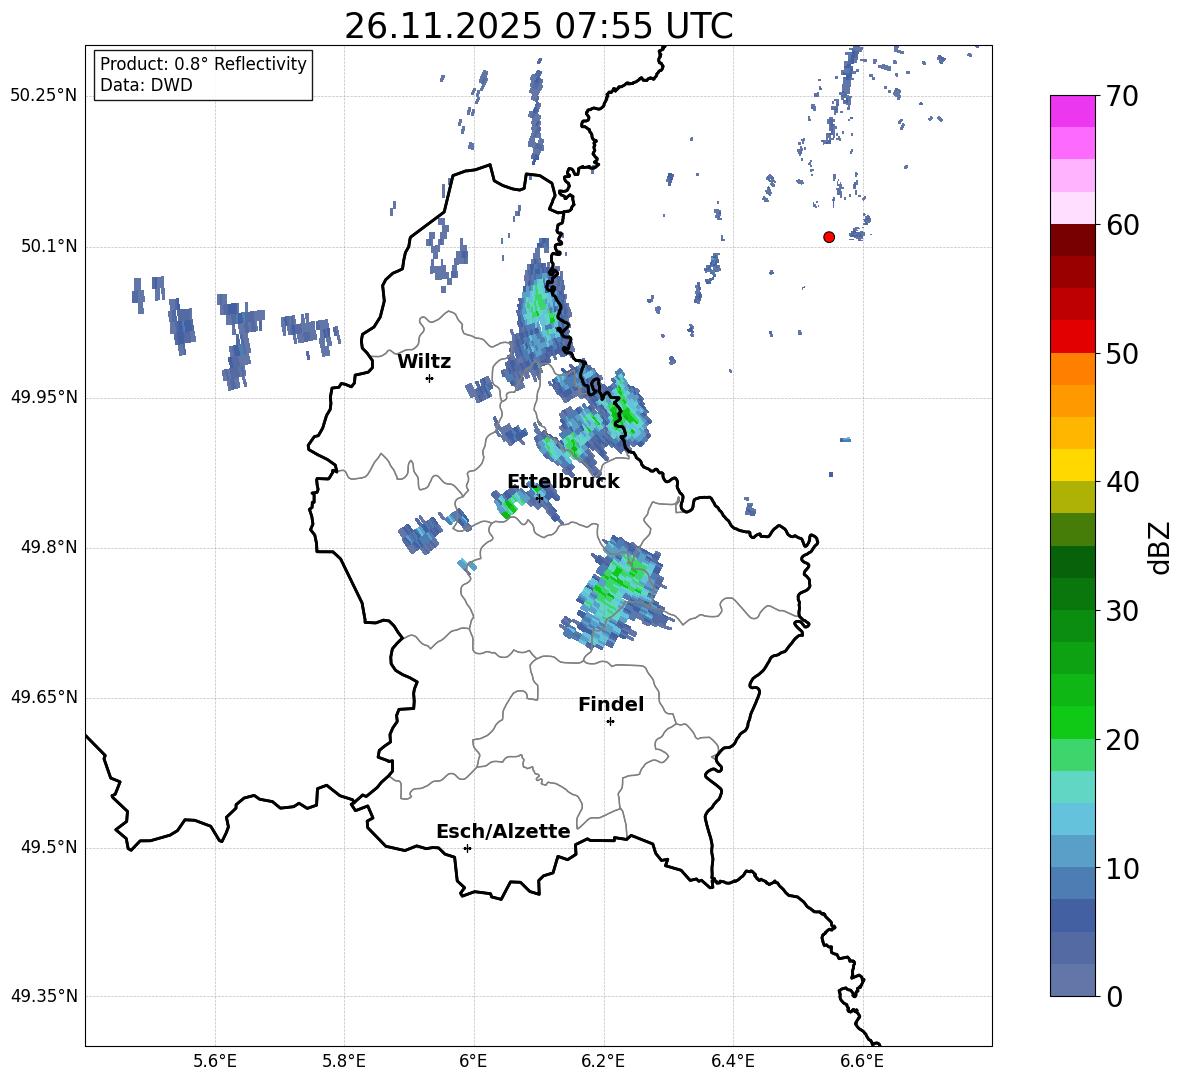
Task: Click the grey-blue swatch at colorbar bottom
Action: [1073, 980]
